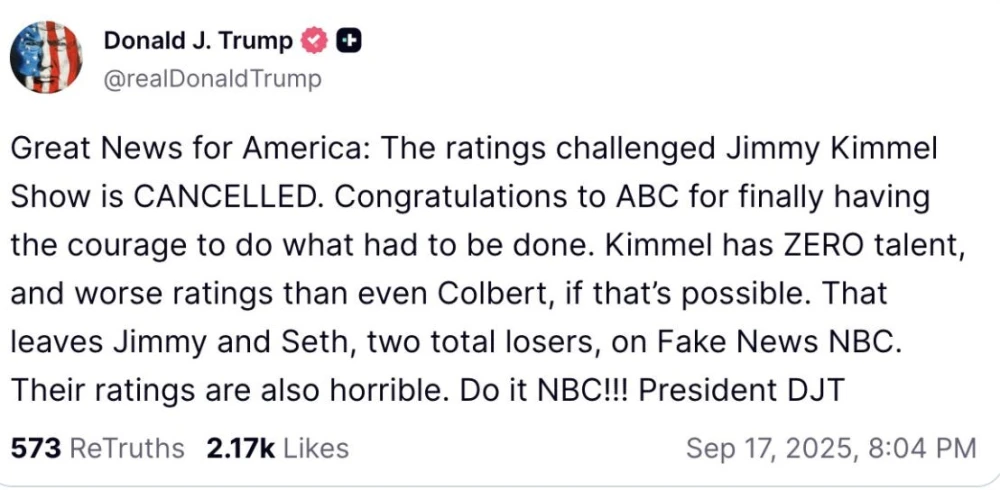
Task: View the 573 ReTruths list
Action: click(x=97, y=448)
